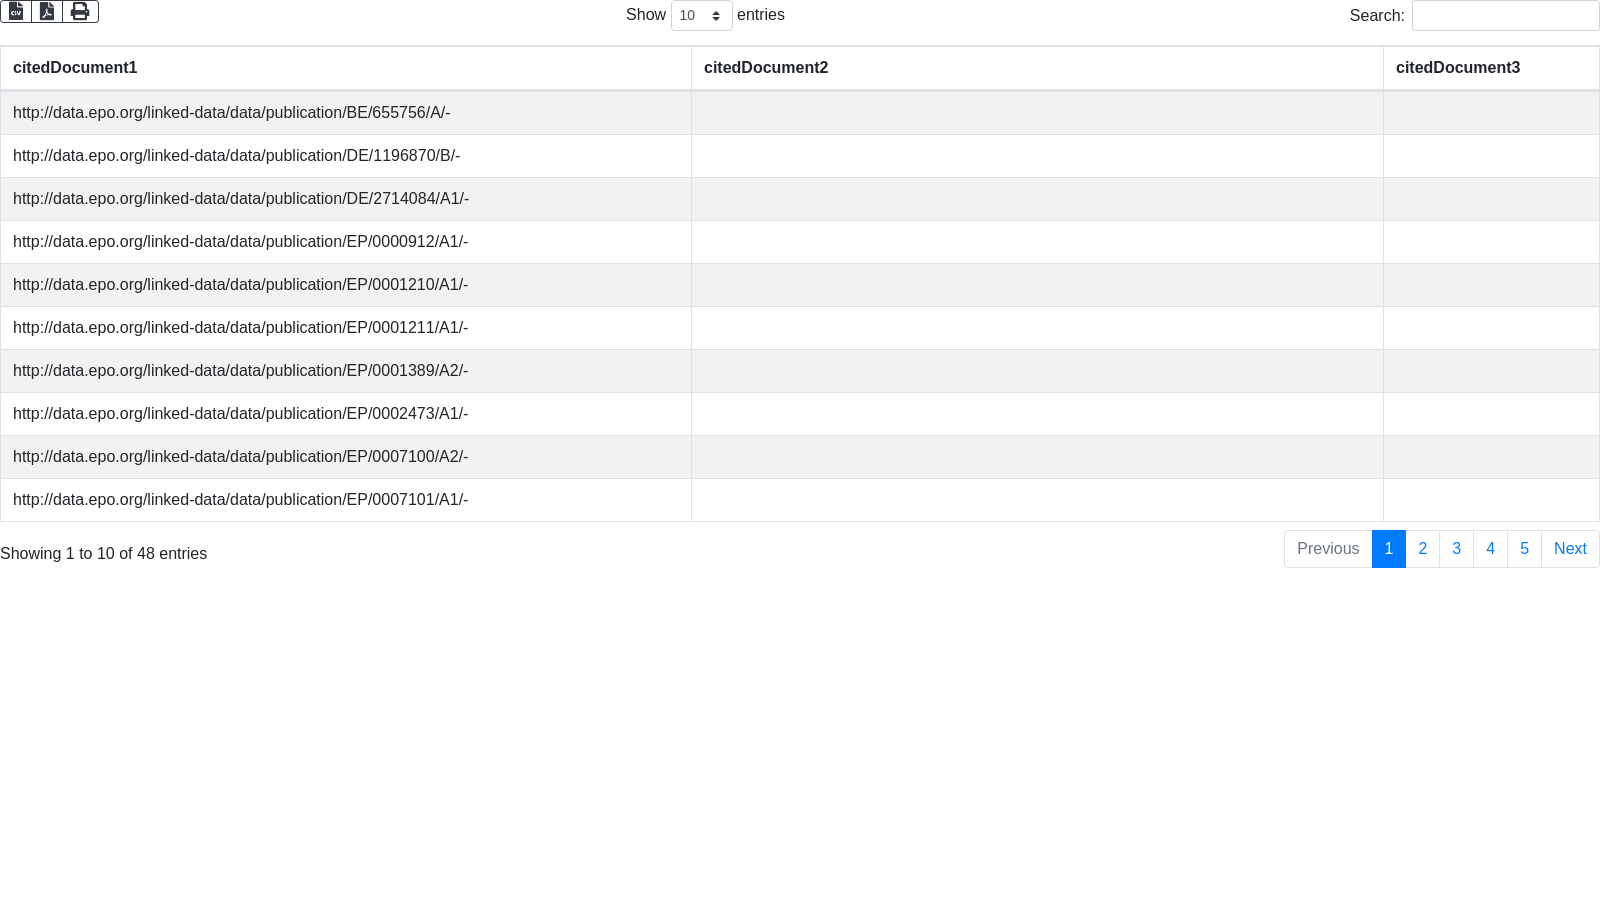Select current page 1 button
1600x900 pixels.
point(1388,549)
